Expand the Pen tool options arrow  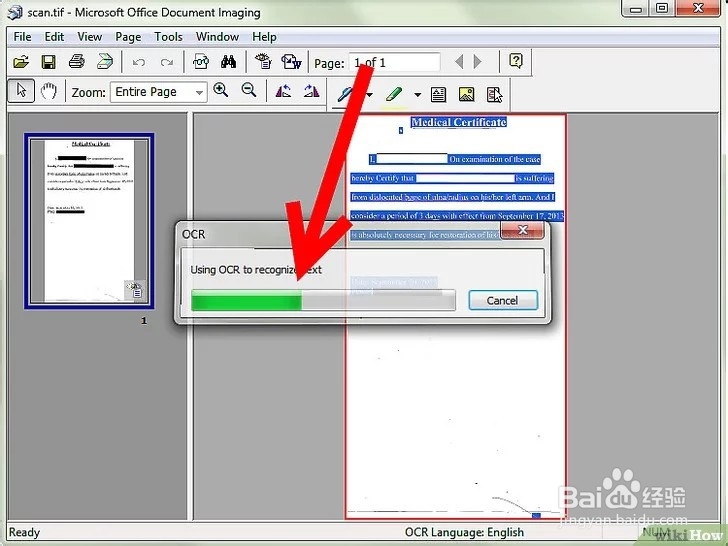370,95
